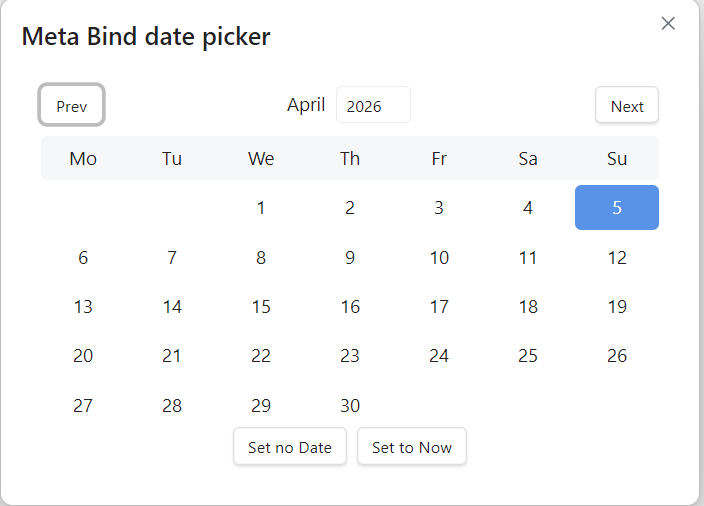Advance to the next month
This screenshot has height=506, width=704.
point(627,106)
